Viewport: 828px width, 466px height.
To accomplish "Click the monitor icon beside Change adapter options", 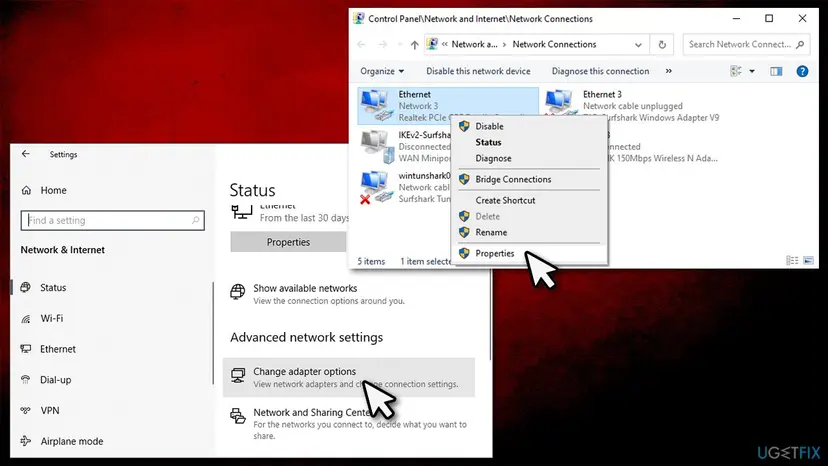I will pos(238,375).
